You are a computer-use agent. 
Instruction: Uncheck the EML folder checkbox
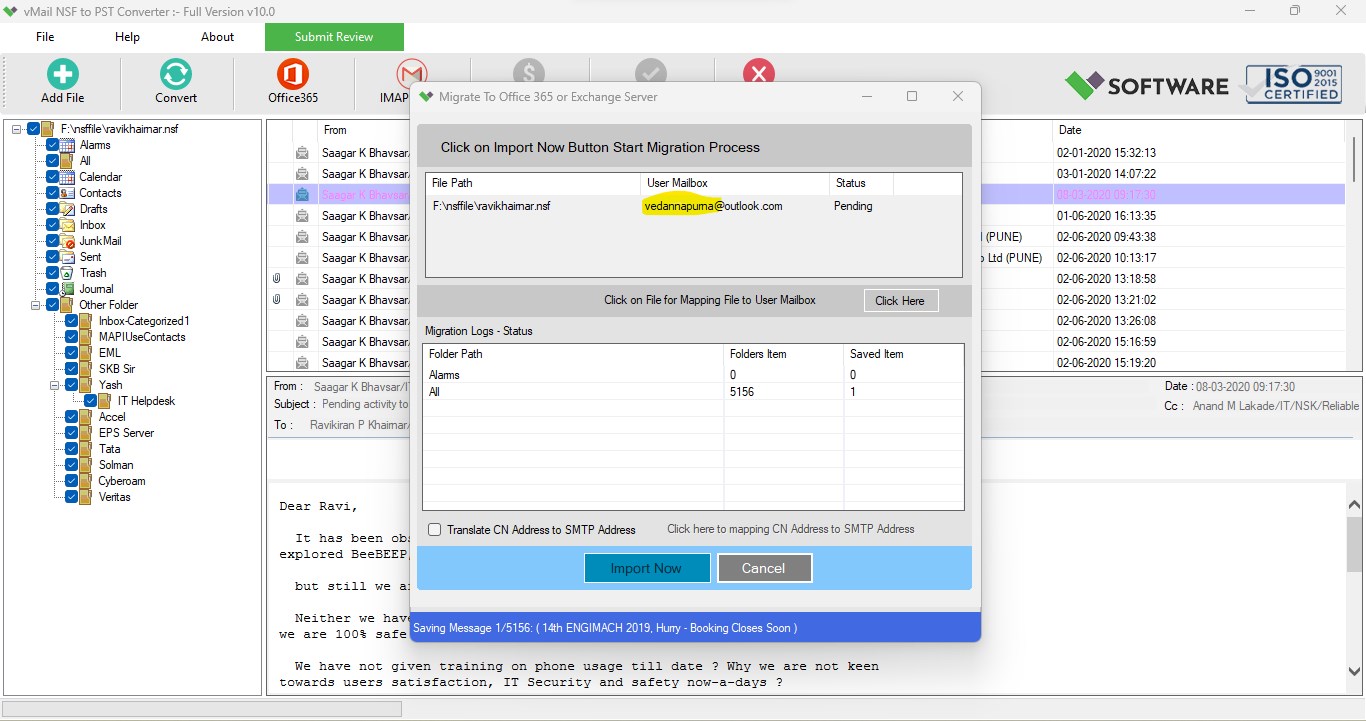71,353
